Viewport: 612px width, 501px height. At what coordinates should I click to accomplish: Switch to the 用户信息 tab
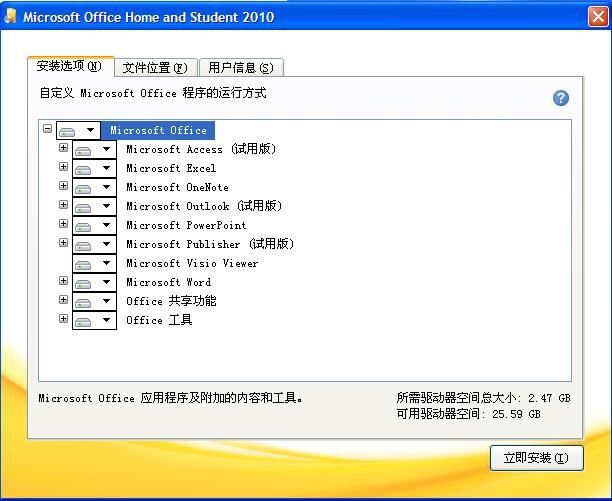240,68
